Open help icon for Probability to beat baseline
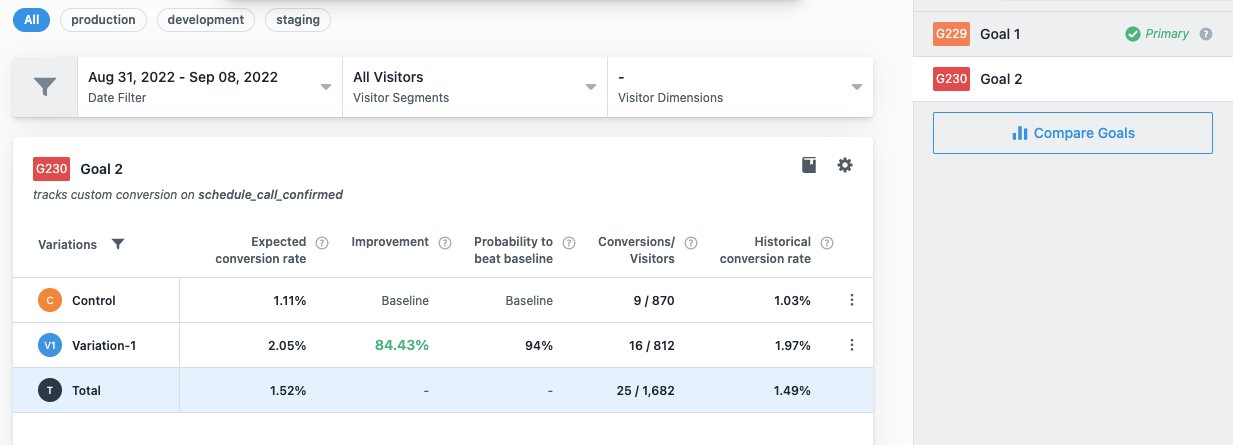1233x445 pixels. click(569, 243)
